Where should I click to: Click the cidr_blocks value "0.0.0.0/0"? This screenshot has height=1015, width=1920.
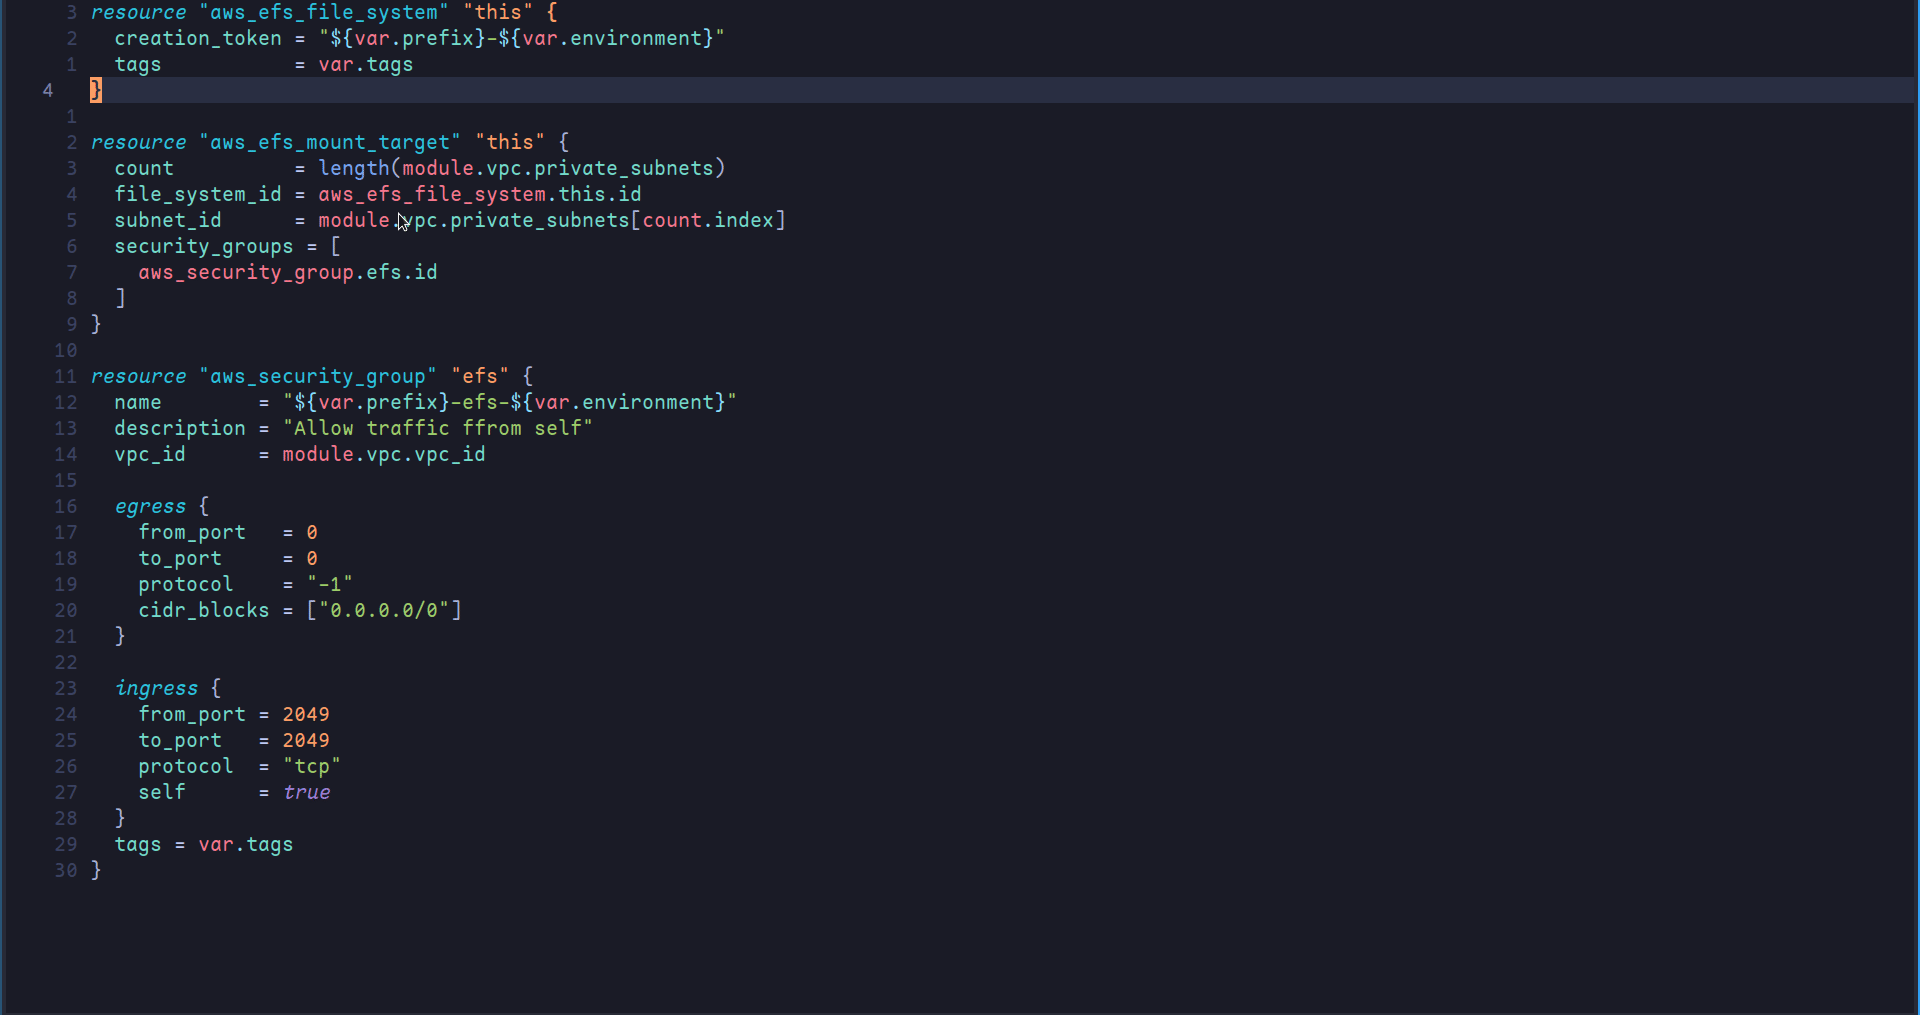click(x=384, y=610)
